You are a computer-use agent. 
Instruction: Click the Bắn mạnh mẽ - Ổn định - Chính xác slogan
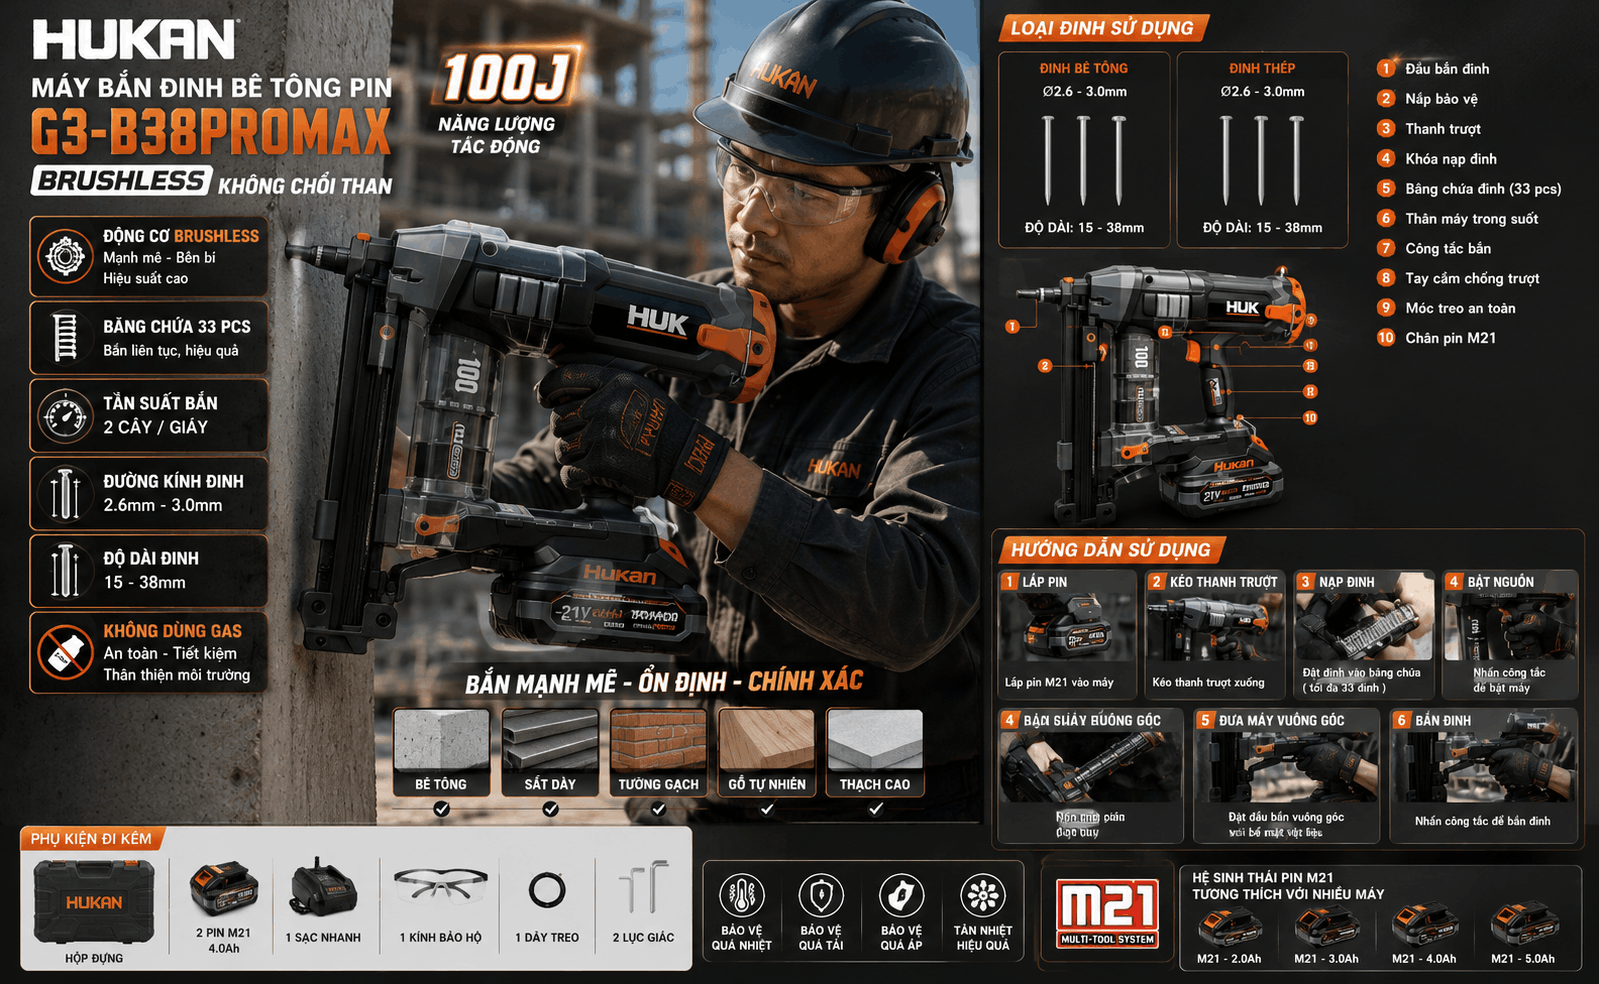pyautogui.click(x=664, y=682)
